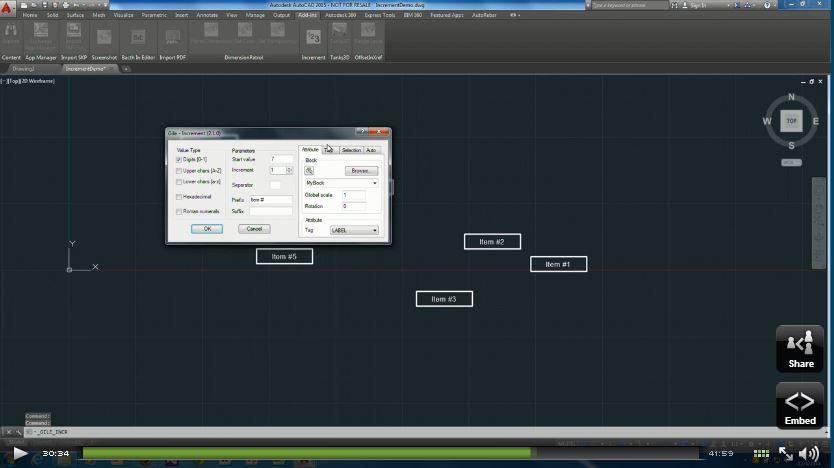
Task: Click OK in the Increment dialog
Action: click(x=207, y=229)
